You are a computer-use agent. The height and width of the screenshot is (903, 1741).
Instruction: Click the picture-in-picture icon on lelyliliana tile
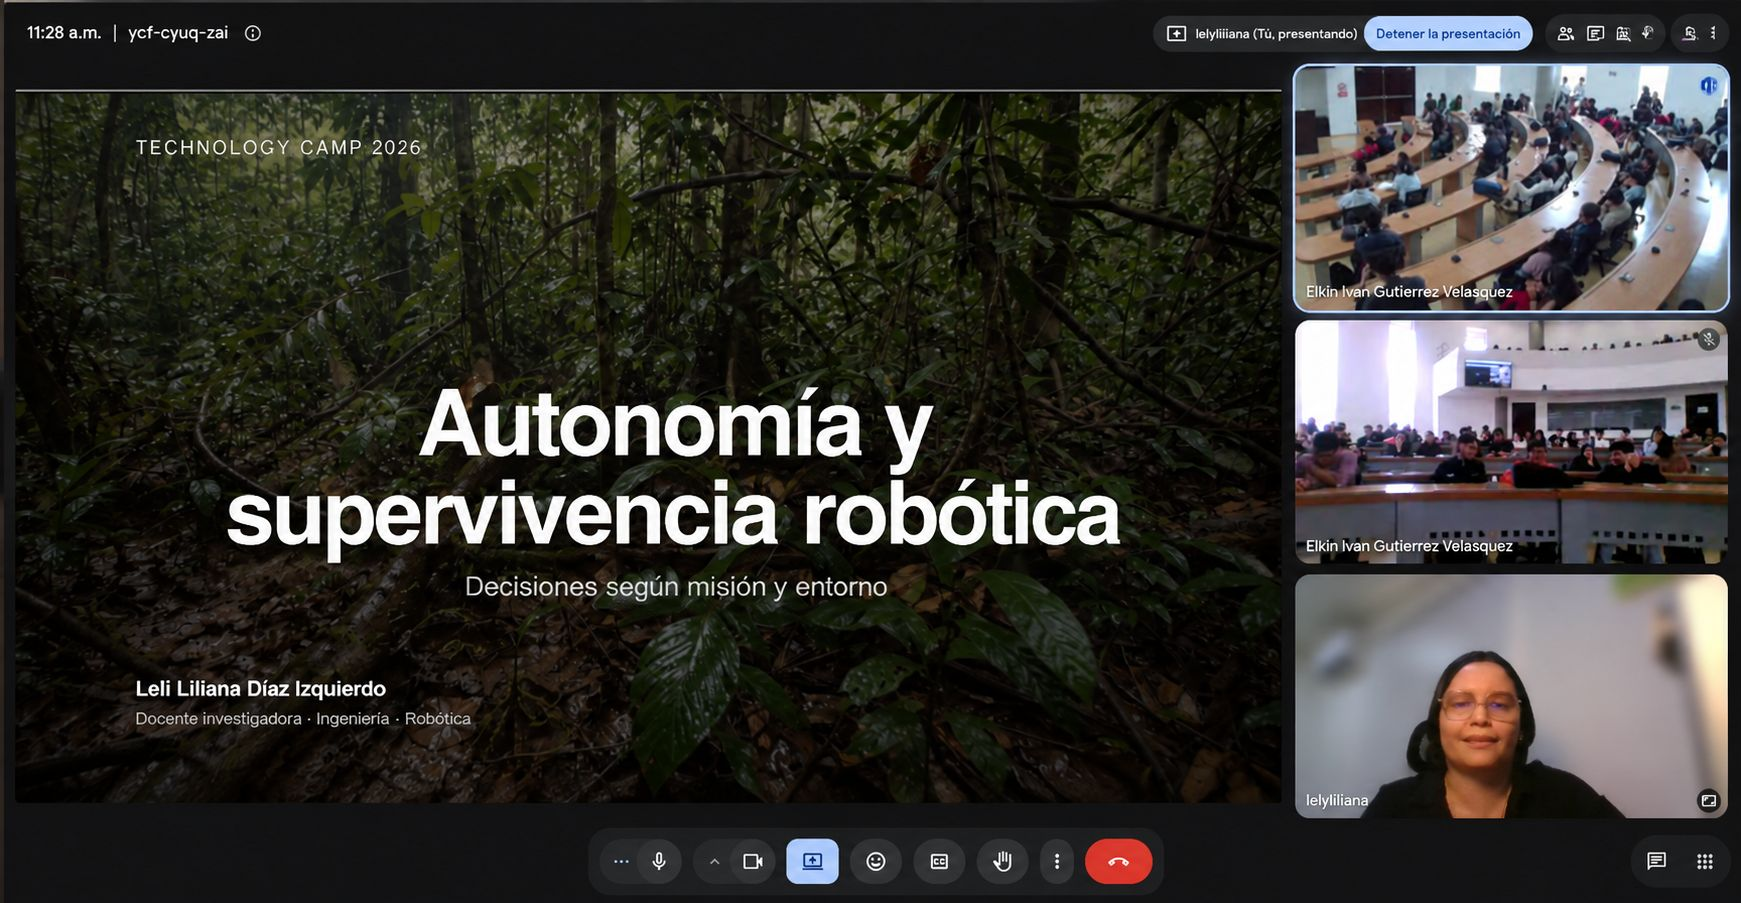point(1709,800)
